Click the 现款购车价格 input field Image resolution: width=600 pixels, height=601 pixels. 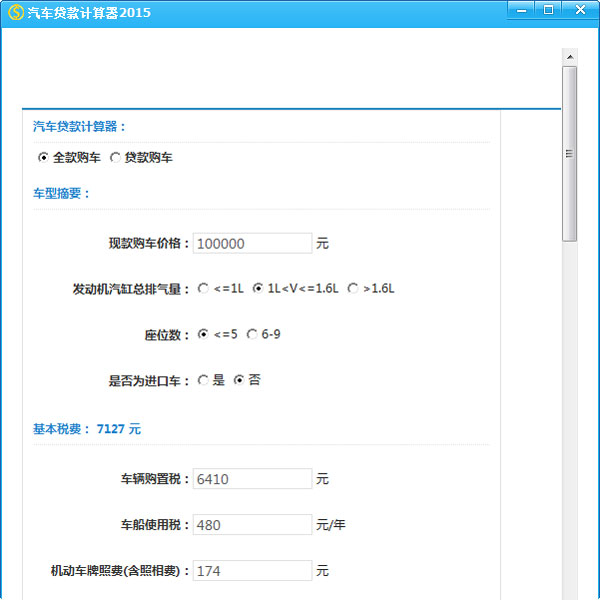pyautogui.click(x=252, y=243)
